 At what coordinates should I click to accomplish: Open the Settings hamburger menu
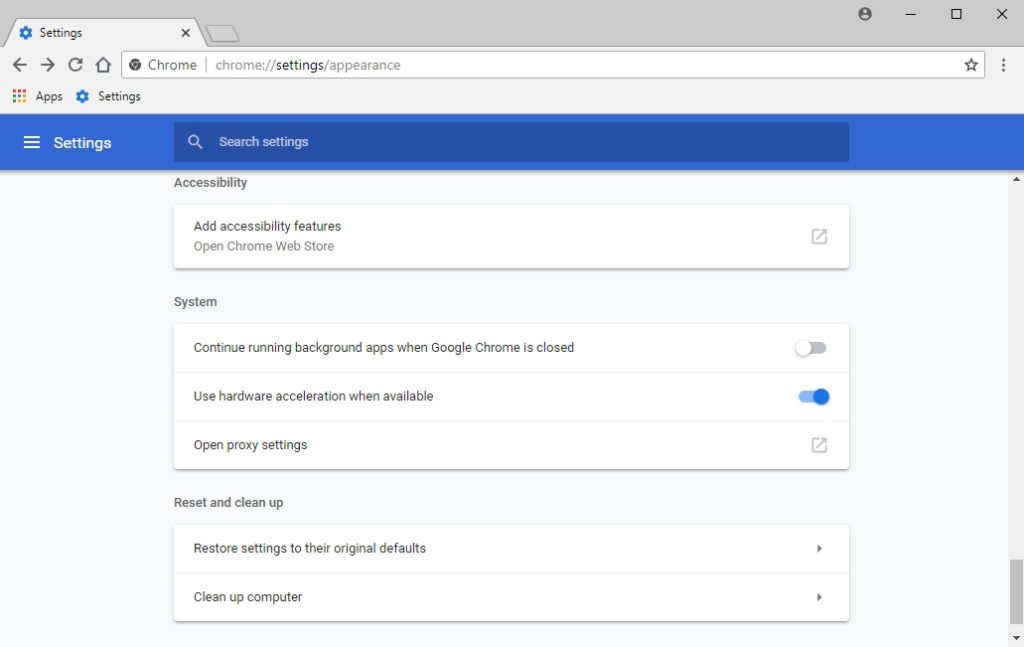[33, 142]
